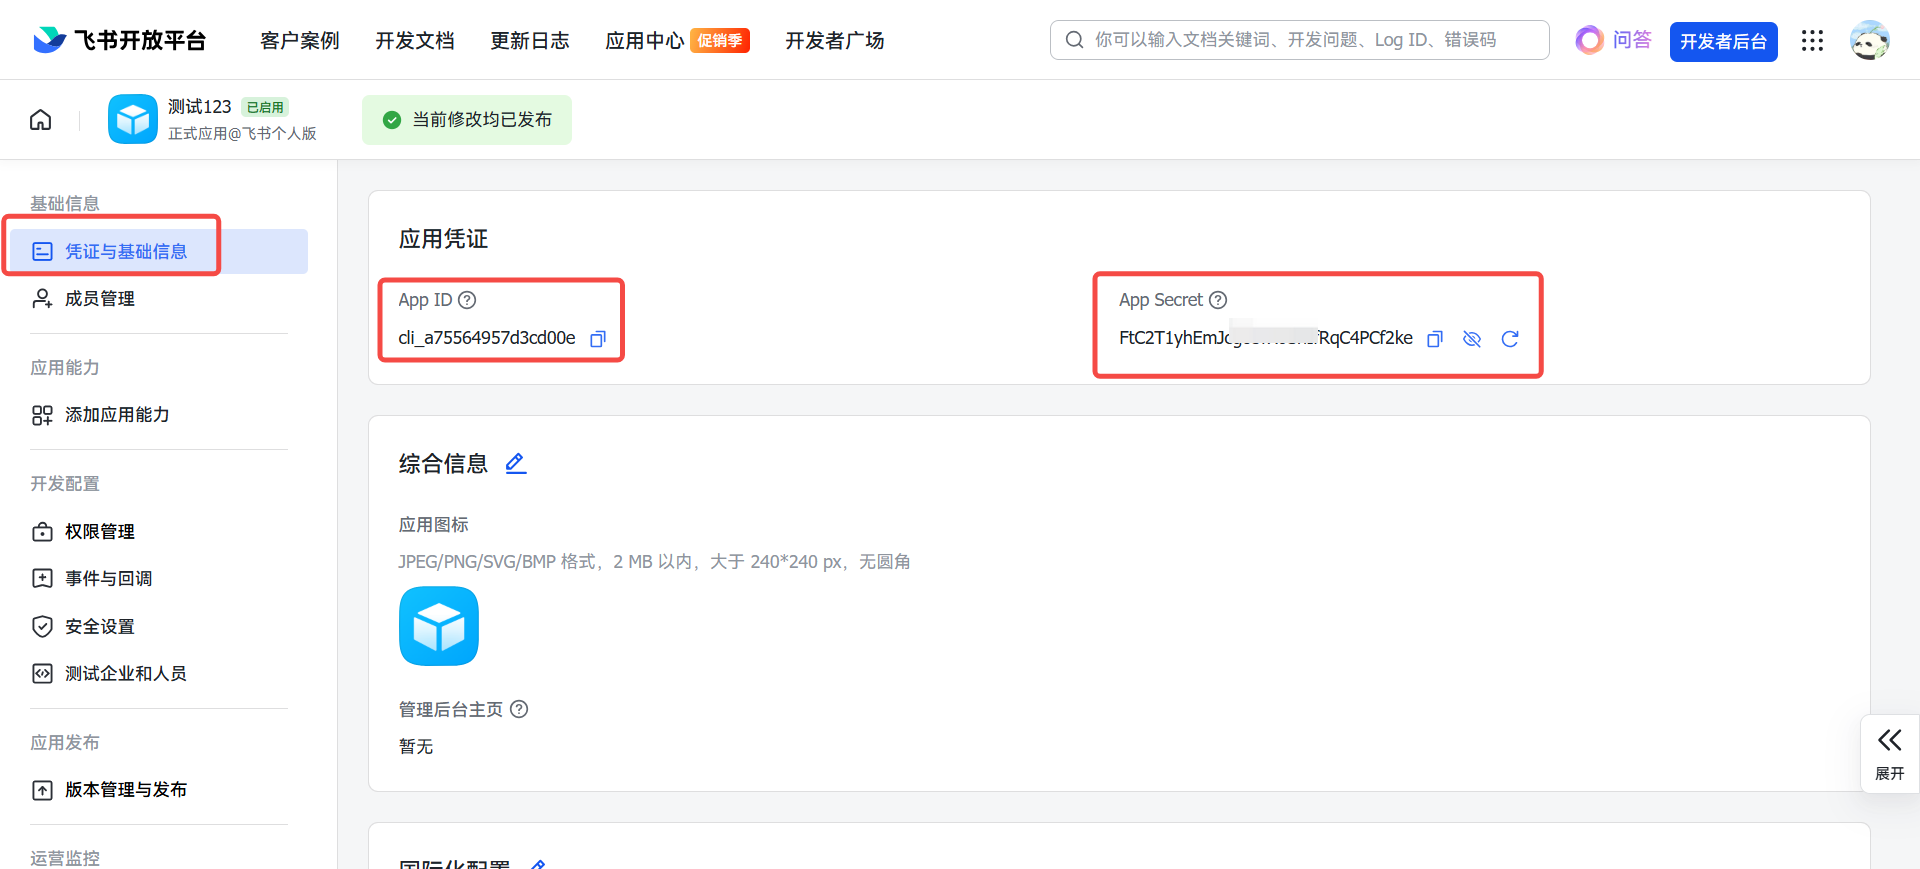Click 正式应用@飞书个人版 subtitle
This screenshot has width=1920, height=869.
click(x=242, y=133)
